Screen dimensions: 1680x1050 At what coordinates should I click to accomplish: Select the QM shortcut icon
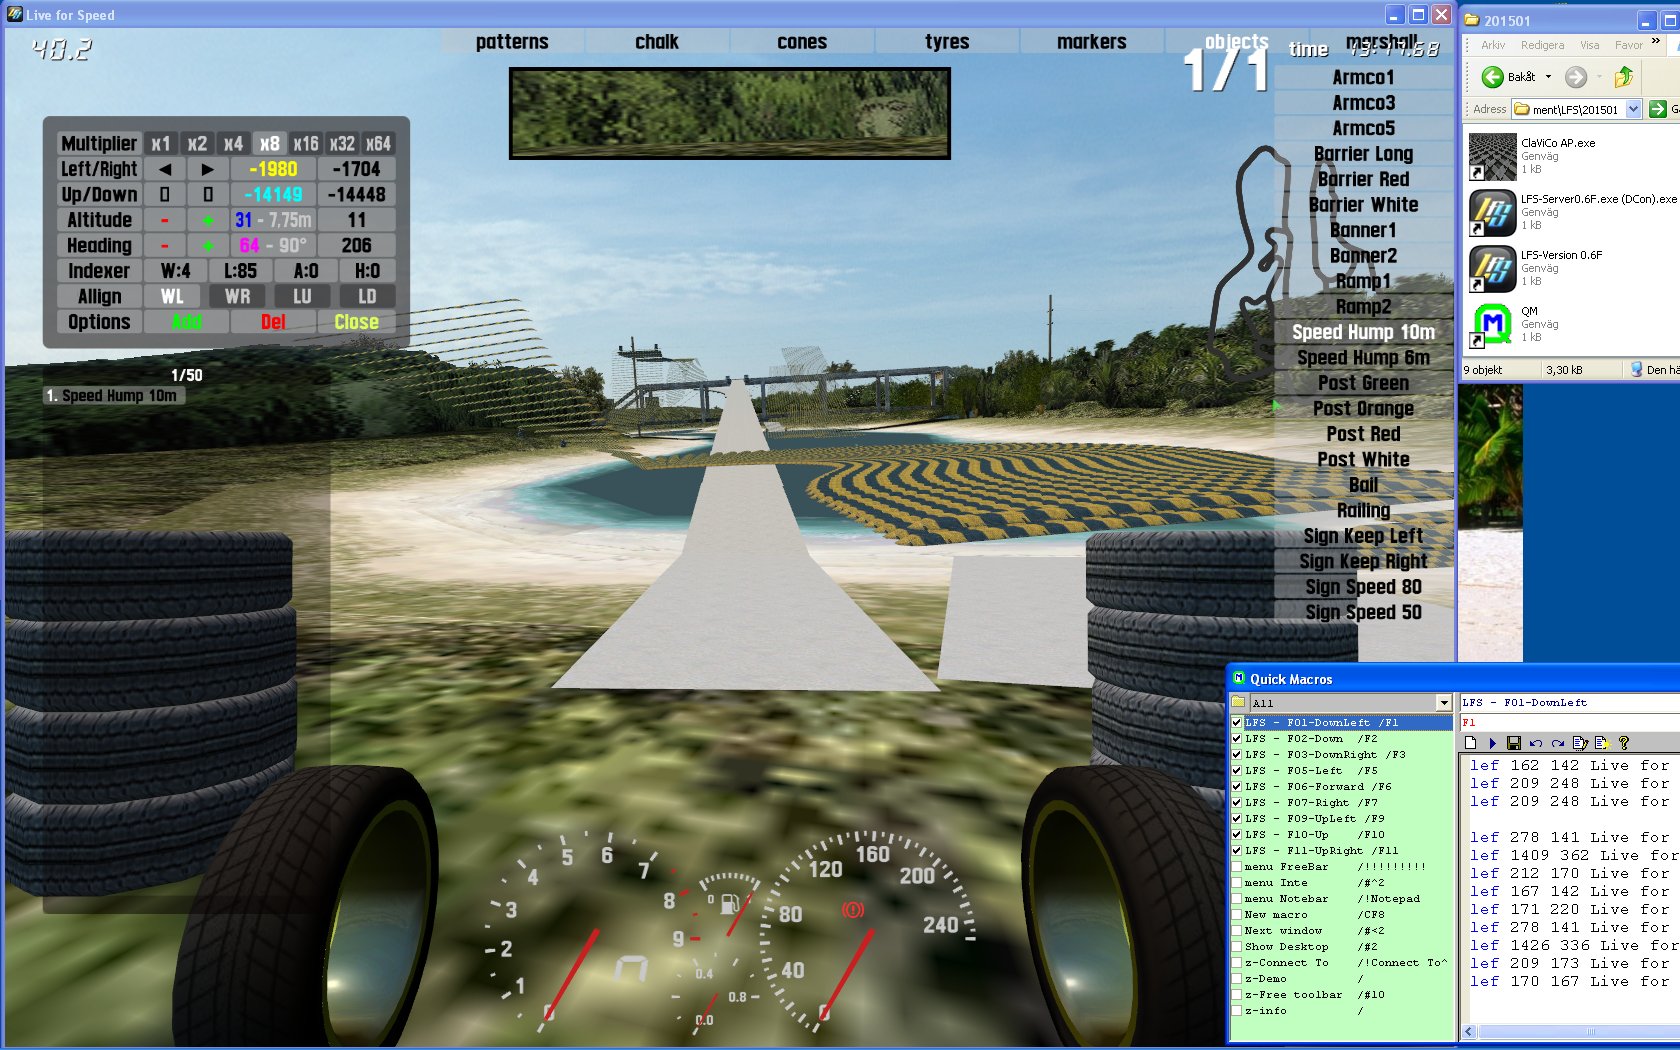point(1493,324)
